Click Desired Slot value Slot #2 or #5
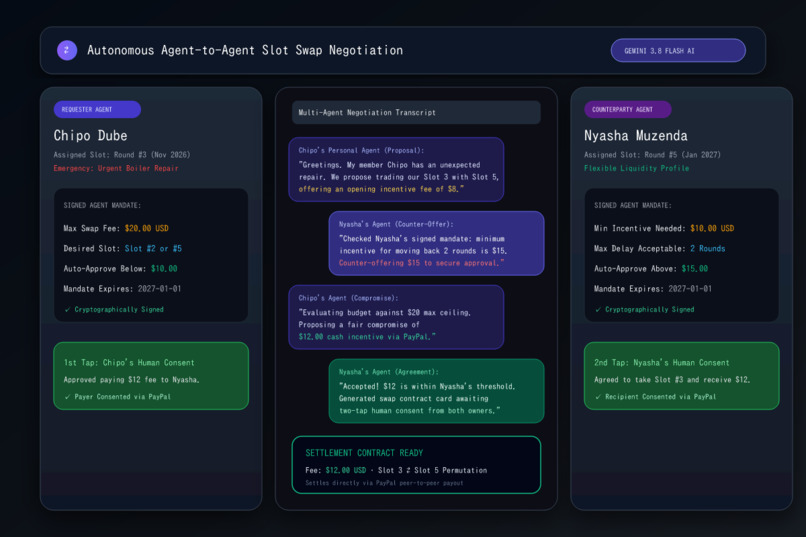Screen dimensions: 806x537 click(x=153, y=249)
